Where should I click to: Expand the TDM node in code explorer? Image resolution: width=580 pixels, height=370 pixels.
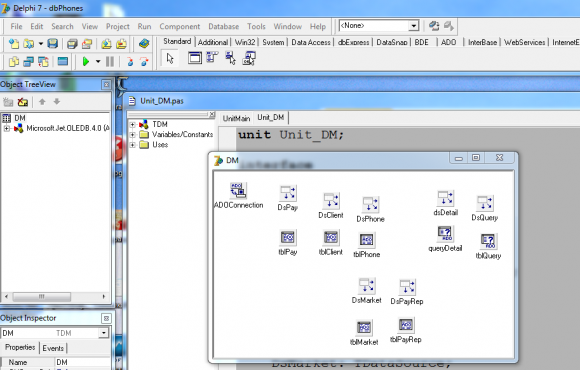132,124
